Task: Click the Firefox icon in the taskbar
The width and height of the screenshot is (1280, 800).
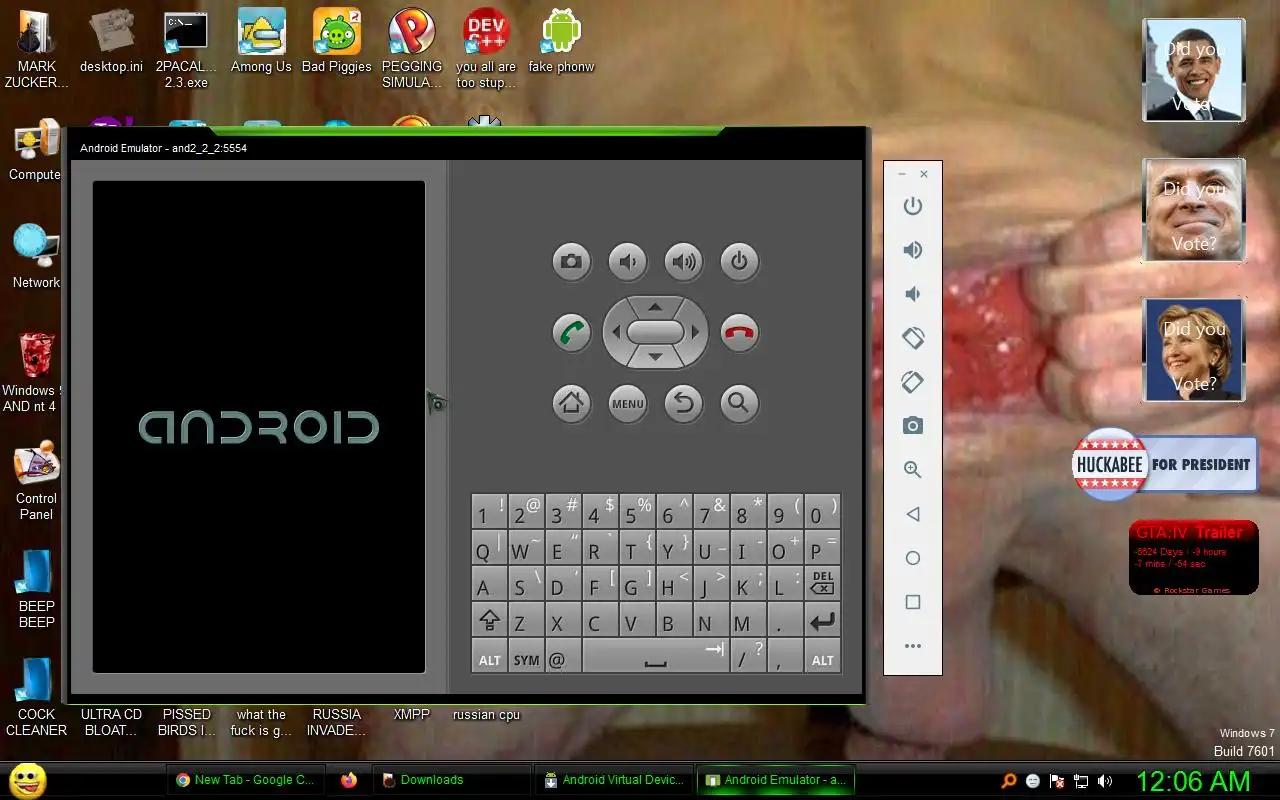Action: [x=348, y=780]
